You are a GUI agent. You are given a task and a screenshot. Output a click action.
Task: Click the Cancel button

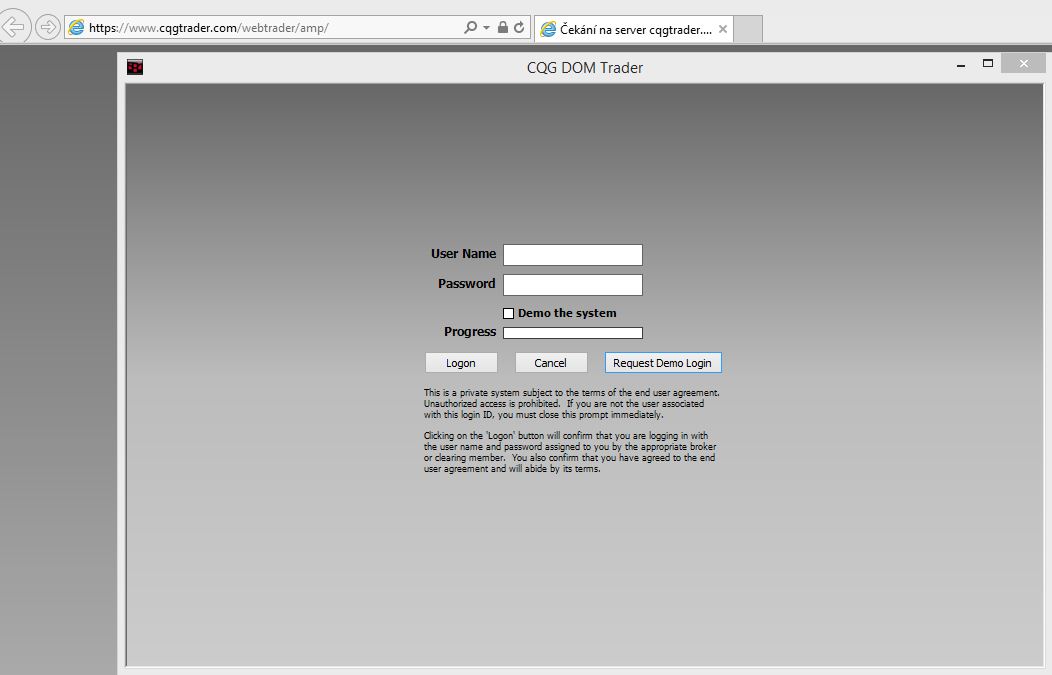pos(551,362)
